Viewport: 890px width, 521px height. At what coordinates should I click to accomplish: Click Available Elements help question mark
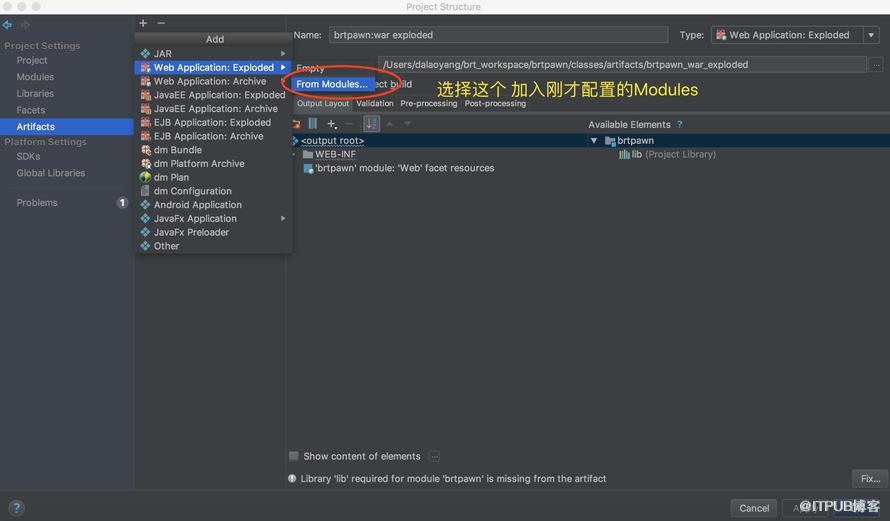679,124
